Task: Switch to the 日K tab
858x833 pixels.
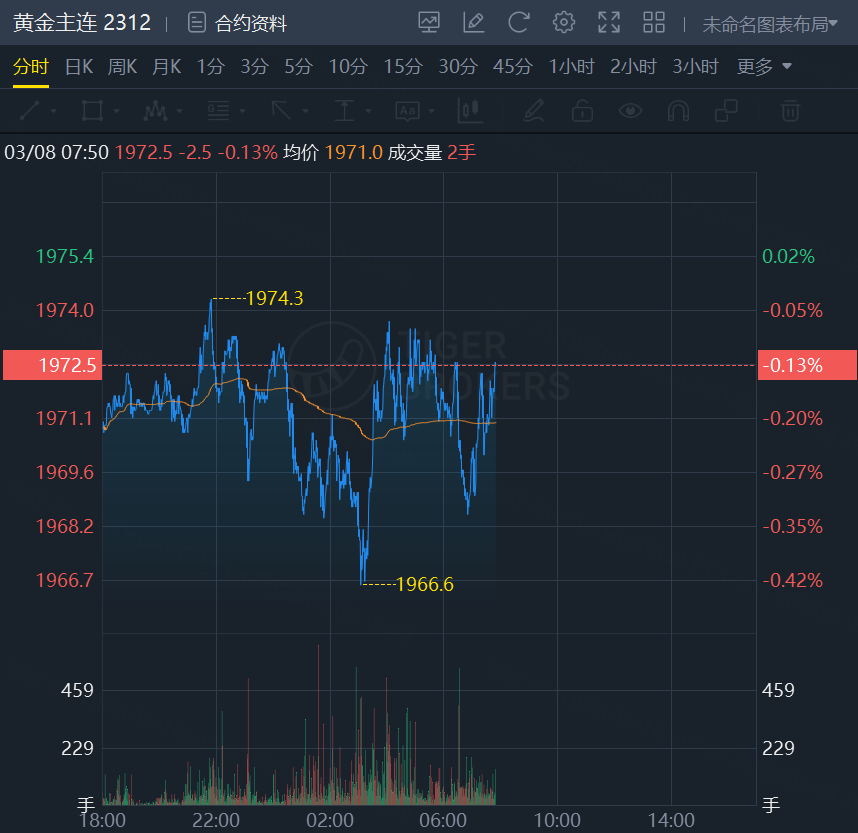Action: click(79, 67)
